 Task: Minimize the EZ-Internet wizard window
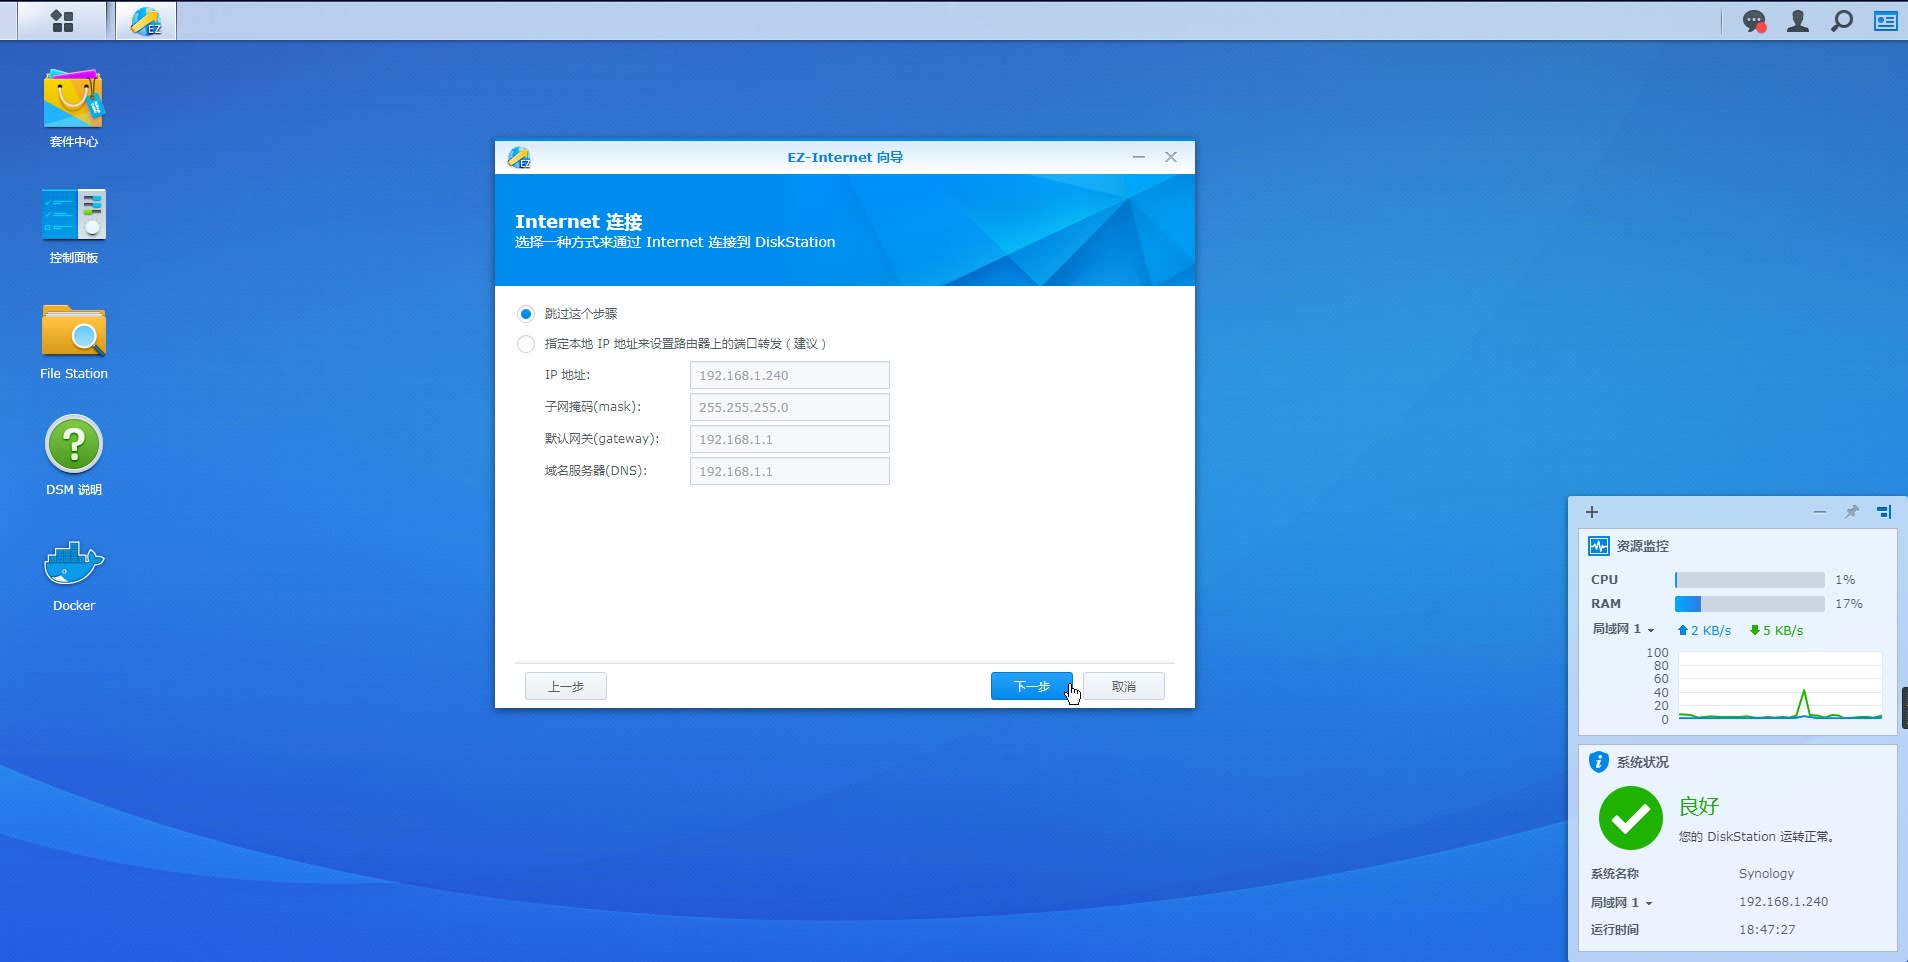pyautogui.click(x=1139, y=157)
